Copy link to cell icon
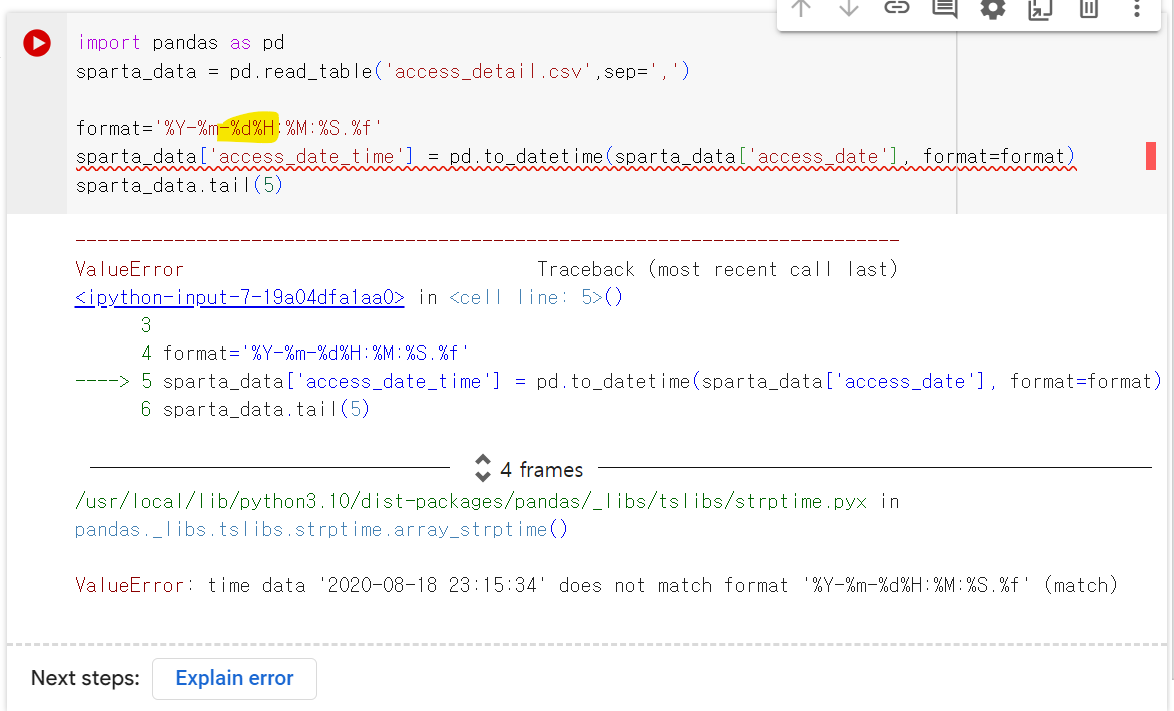The image size is (1174, 711). pos(896,8)
